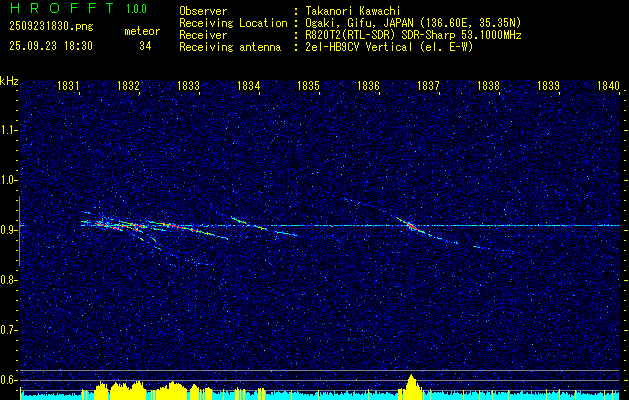The height and width of the screenshot is (400, 629).
Task: Click the Receiving Location Ogaki, Gifu text
Action: 413,23
